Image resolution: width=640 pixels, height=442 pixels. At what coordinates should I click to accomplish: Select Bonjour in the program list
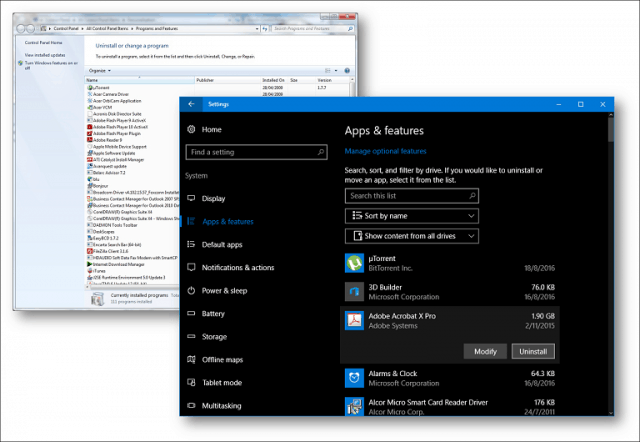pos(100,186)
